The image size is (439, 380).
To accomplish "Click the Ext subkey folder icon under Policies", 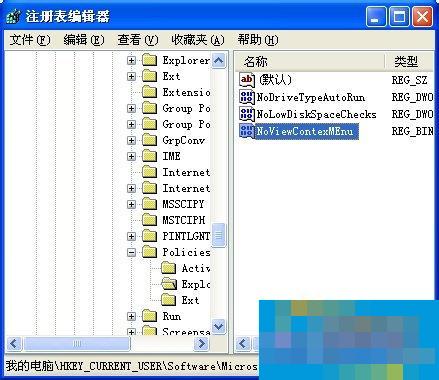I will tap(169, 300).
